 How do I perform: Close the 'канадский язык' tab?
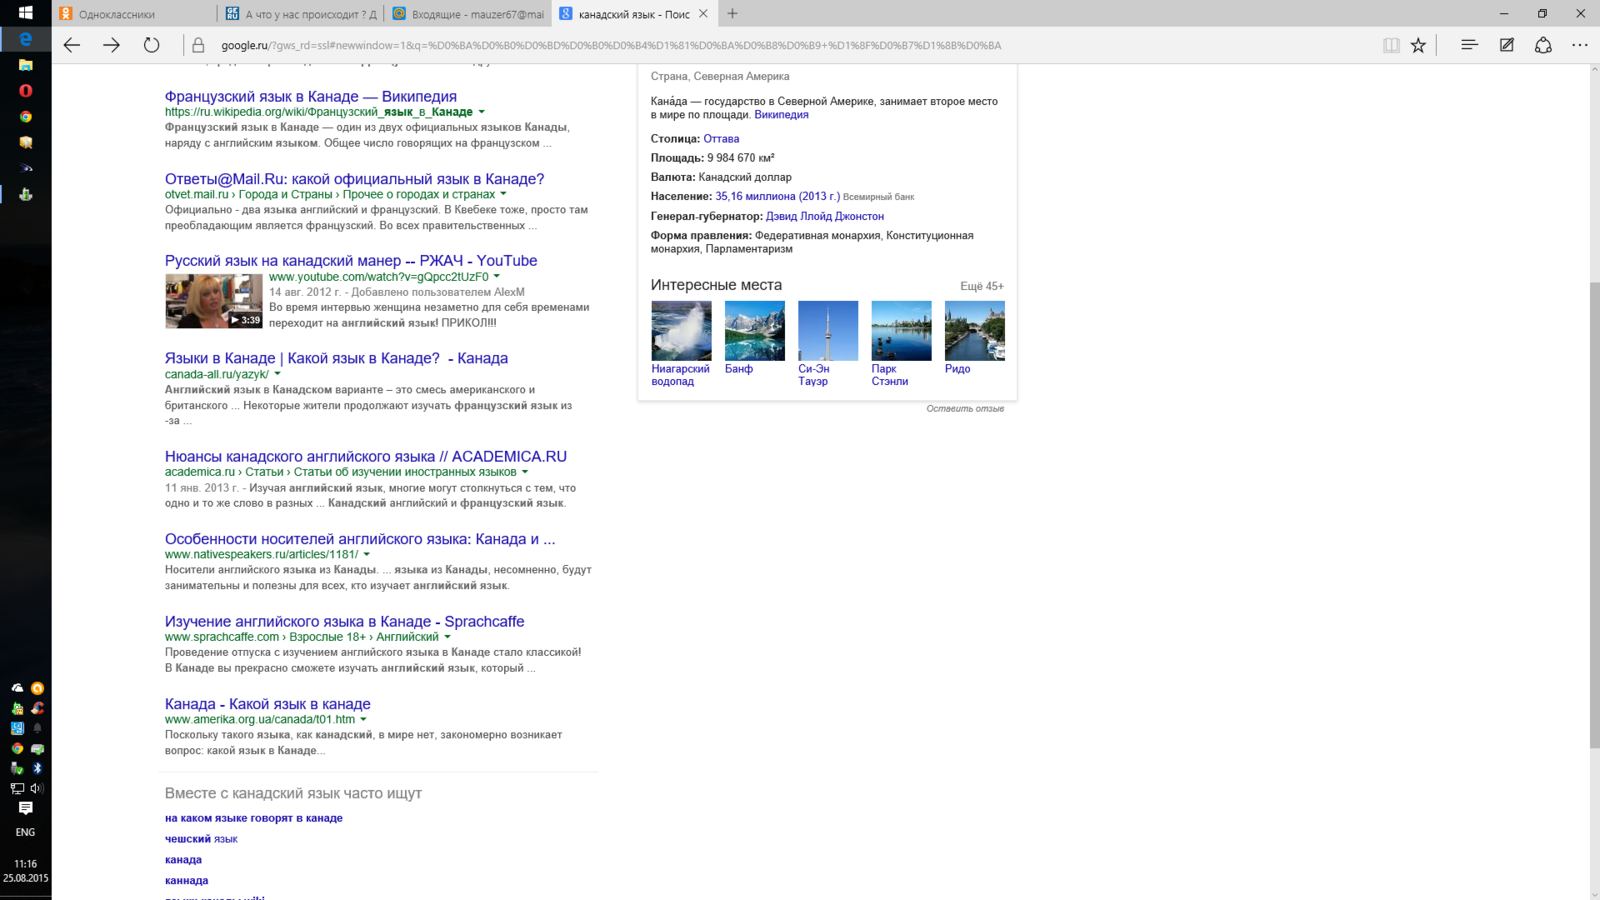click(x=703, y=13)
